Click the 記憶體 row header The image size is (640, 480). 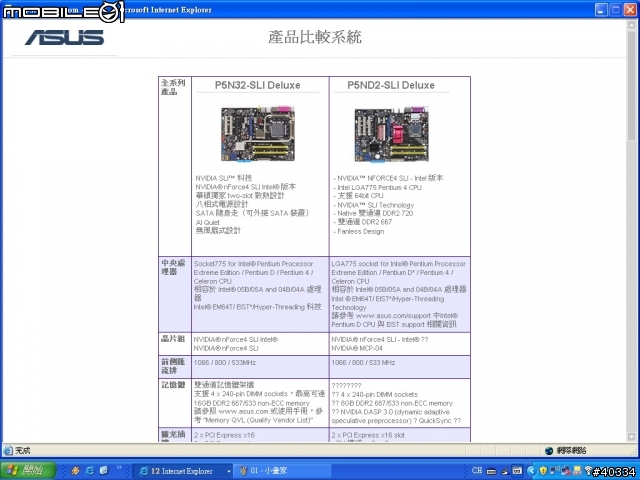click(x=173, y=384)
